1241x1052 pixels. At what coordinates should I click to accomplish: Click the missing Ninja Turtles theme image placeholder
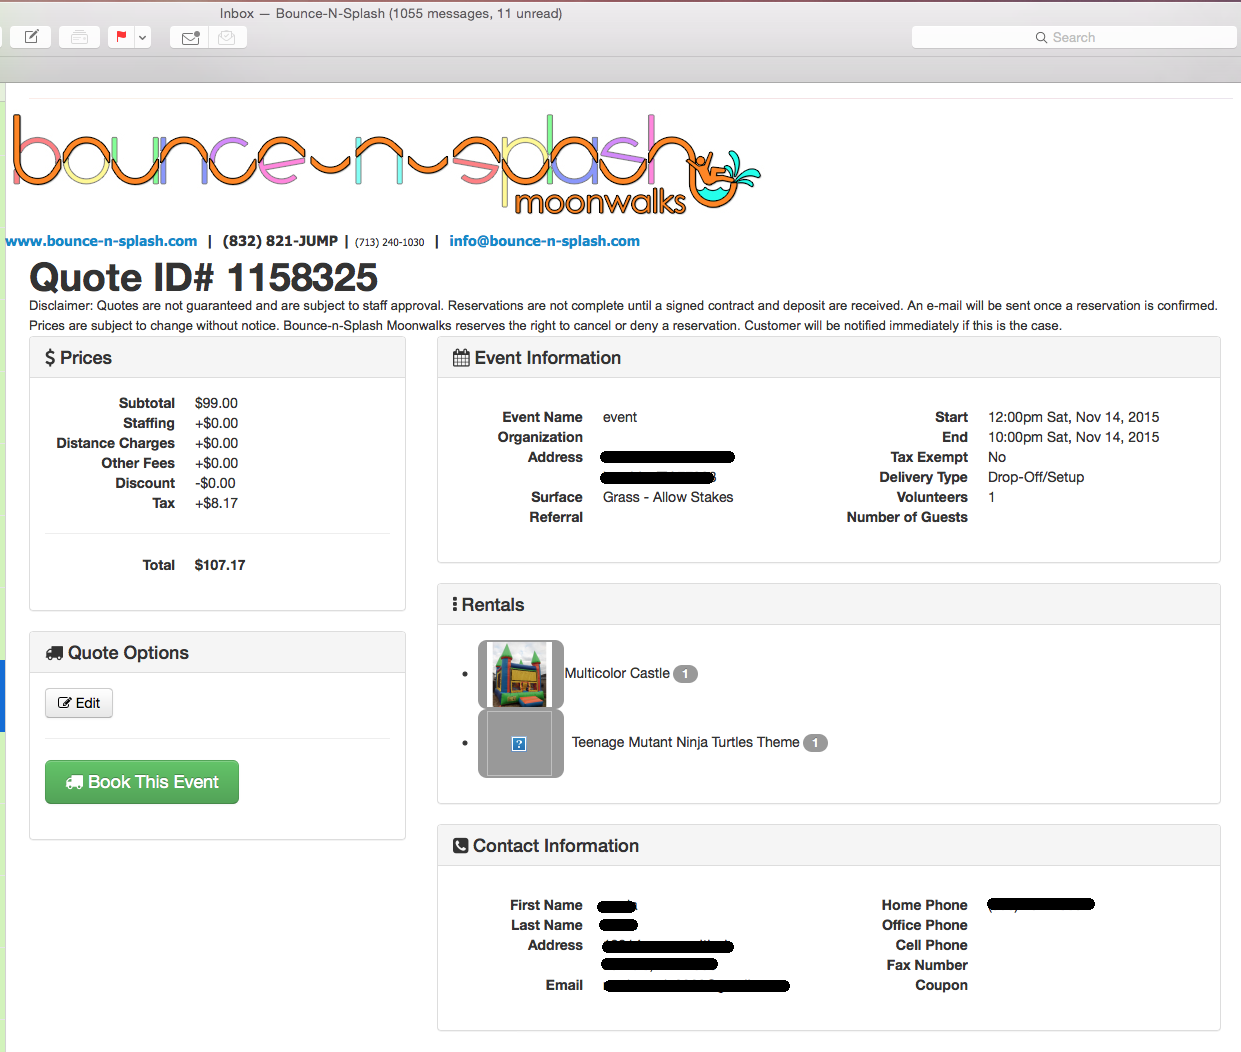(520, 743)
